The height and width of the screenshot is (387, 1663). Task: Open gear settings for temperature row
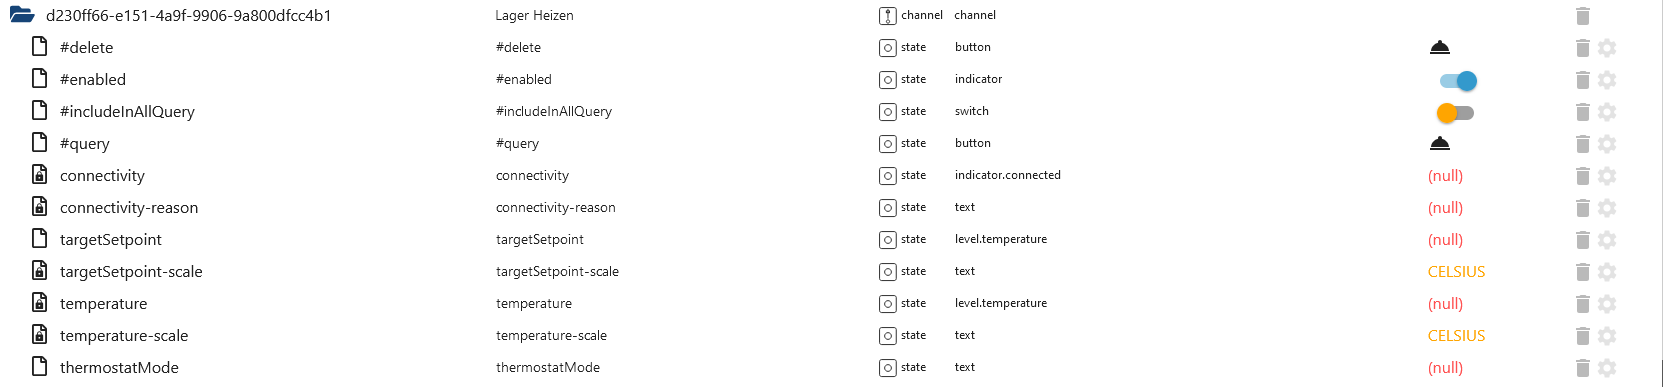click(1607, 304)
